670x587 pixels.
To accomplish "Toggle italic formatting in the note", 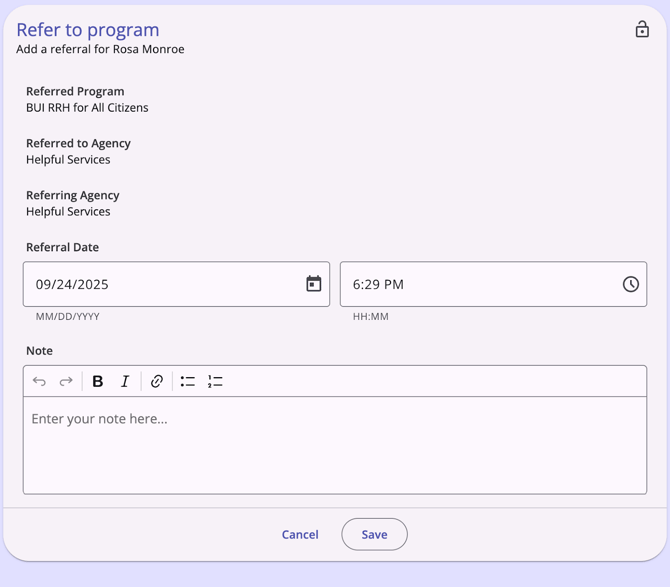I will click(125, 381).
